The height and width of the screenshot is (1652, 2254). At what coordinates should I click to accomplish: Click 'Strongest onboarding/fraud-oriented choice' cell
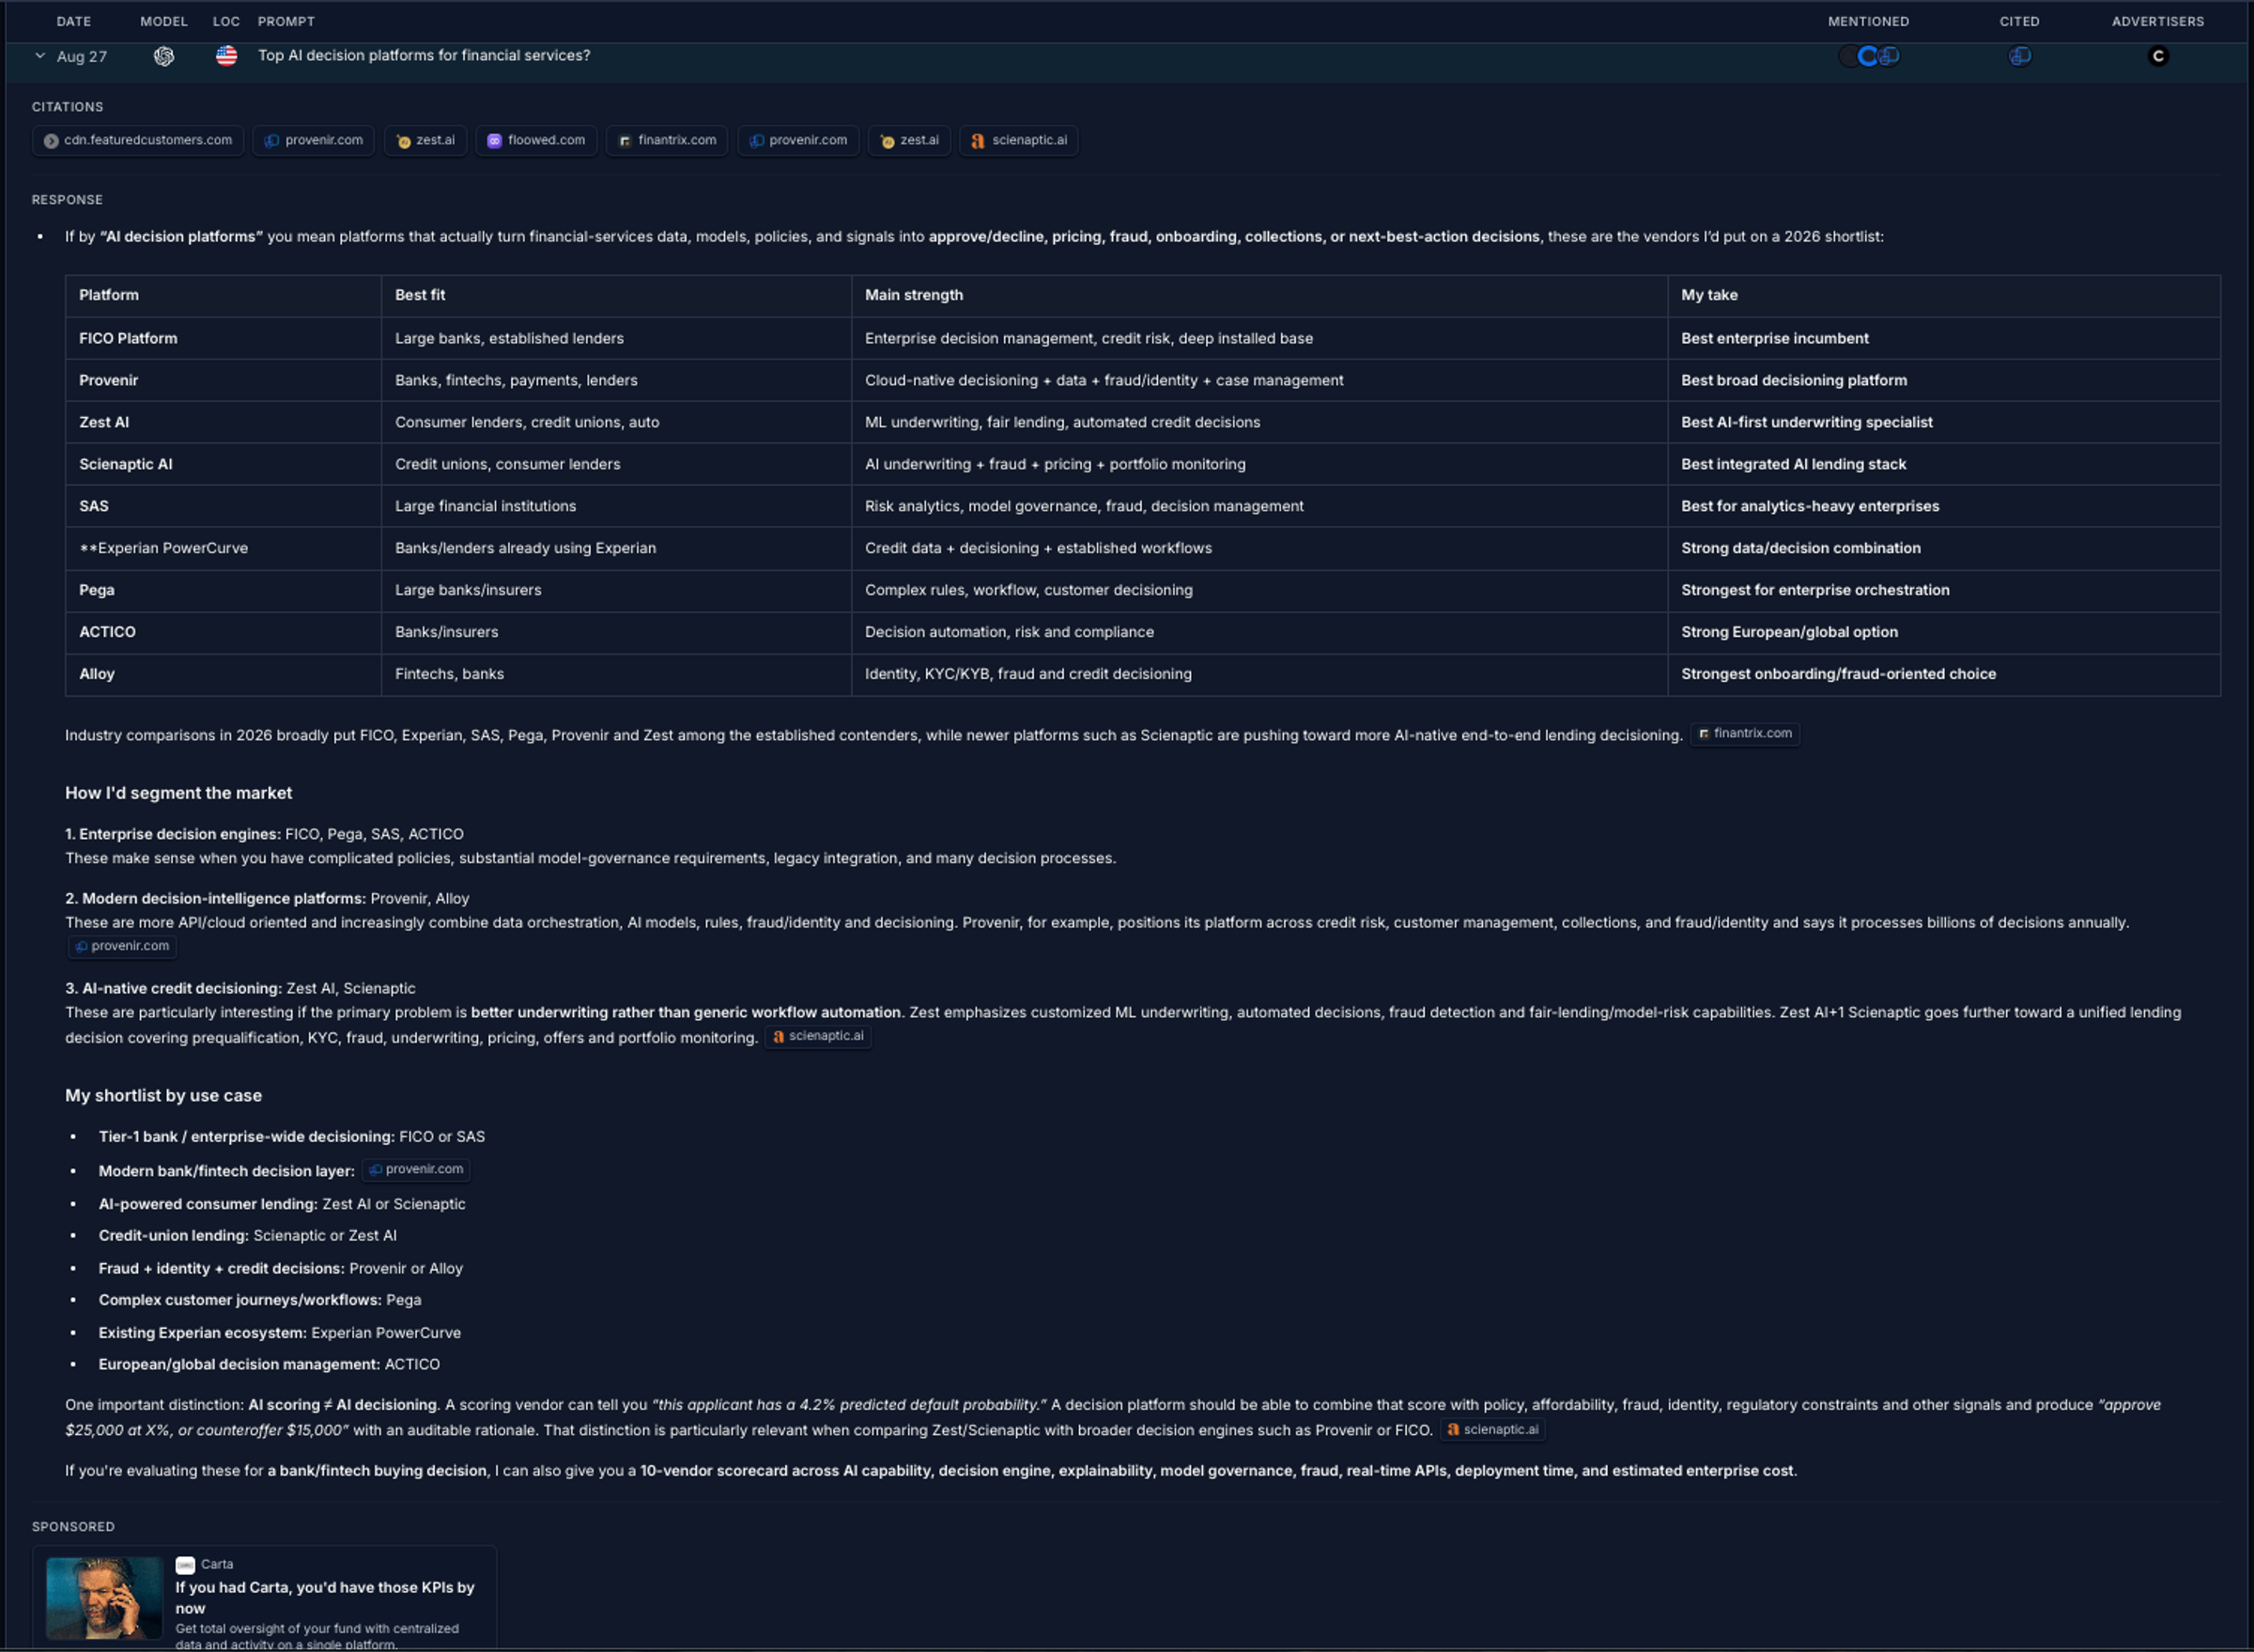(x=1944, y=674)
